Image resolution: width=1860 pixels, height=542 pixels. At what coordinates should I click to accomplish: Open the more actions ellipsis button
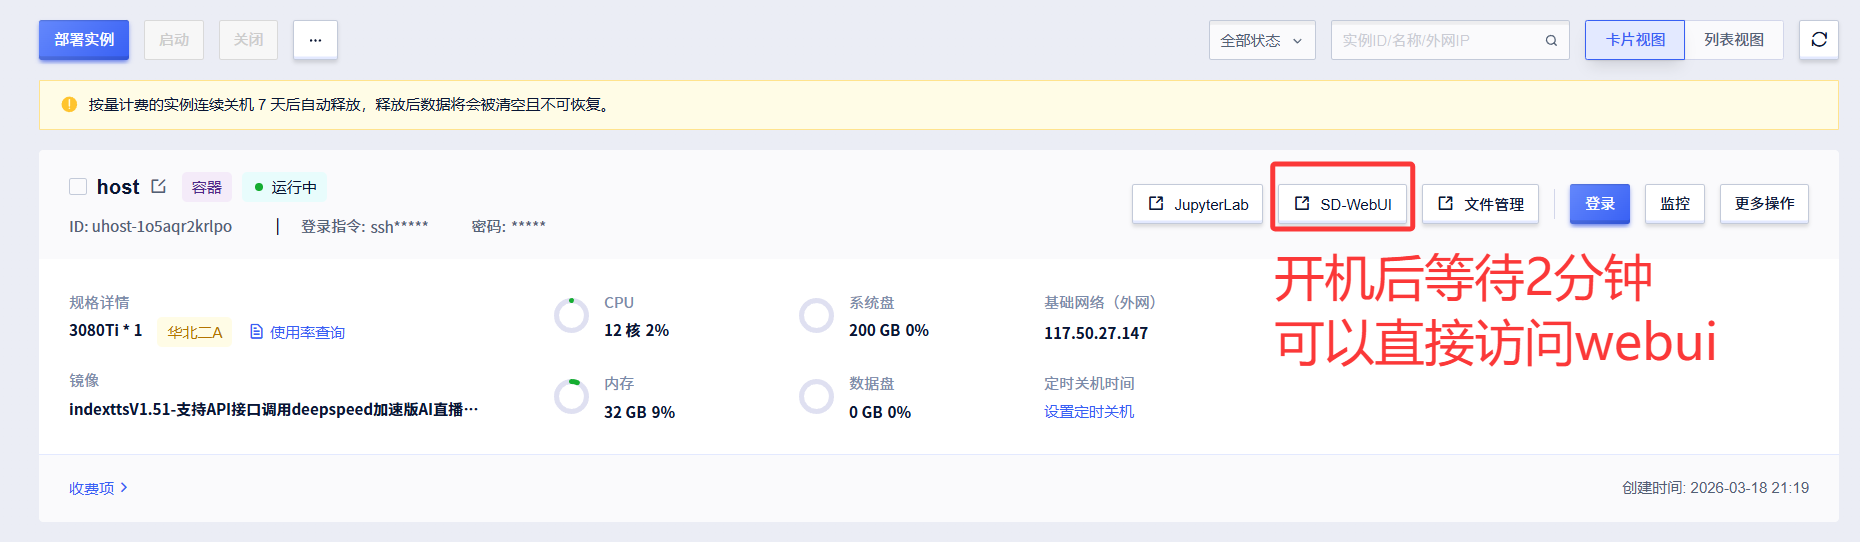pyautogui.click(x=315, y=40)
